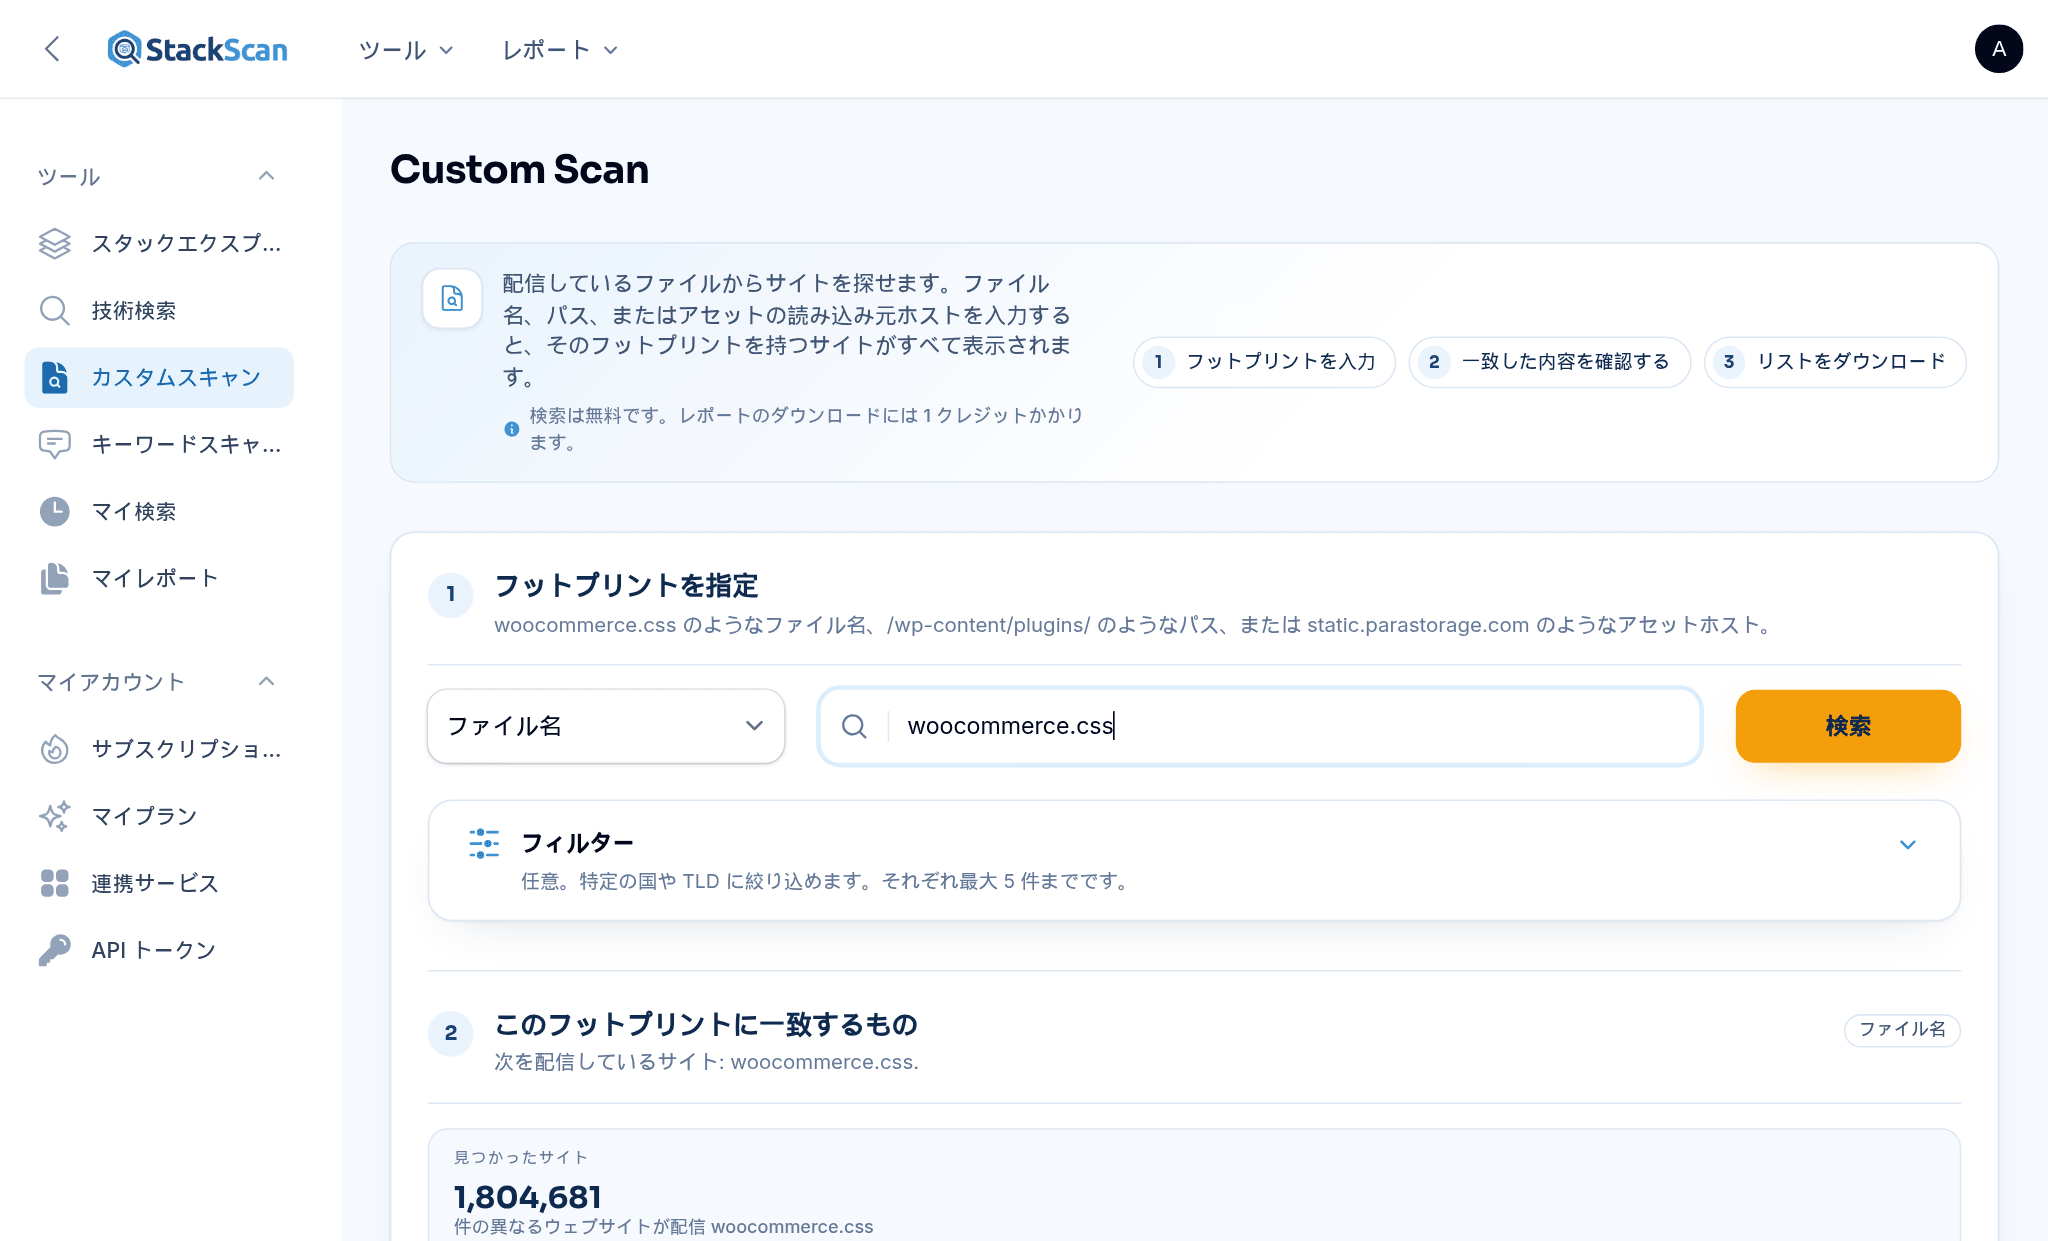Open the 連携サービス grid icon
Screen dimensions: 2048x1241
(x=55, y=883)
